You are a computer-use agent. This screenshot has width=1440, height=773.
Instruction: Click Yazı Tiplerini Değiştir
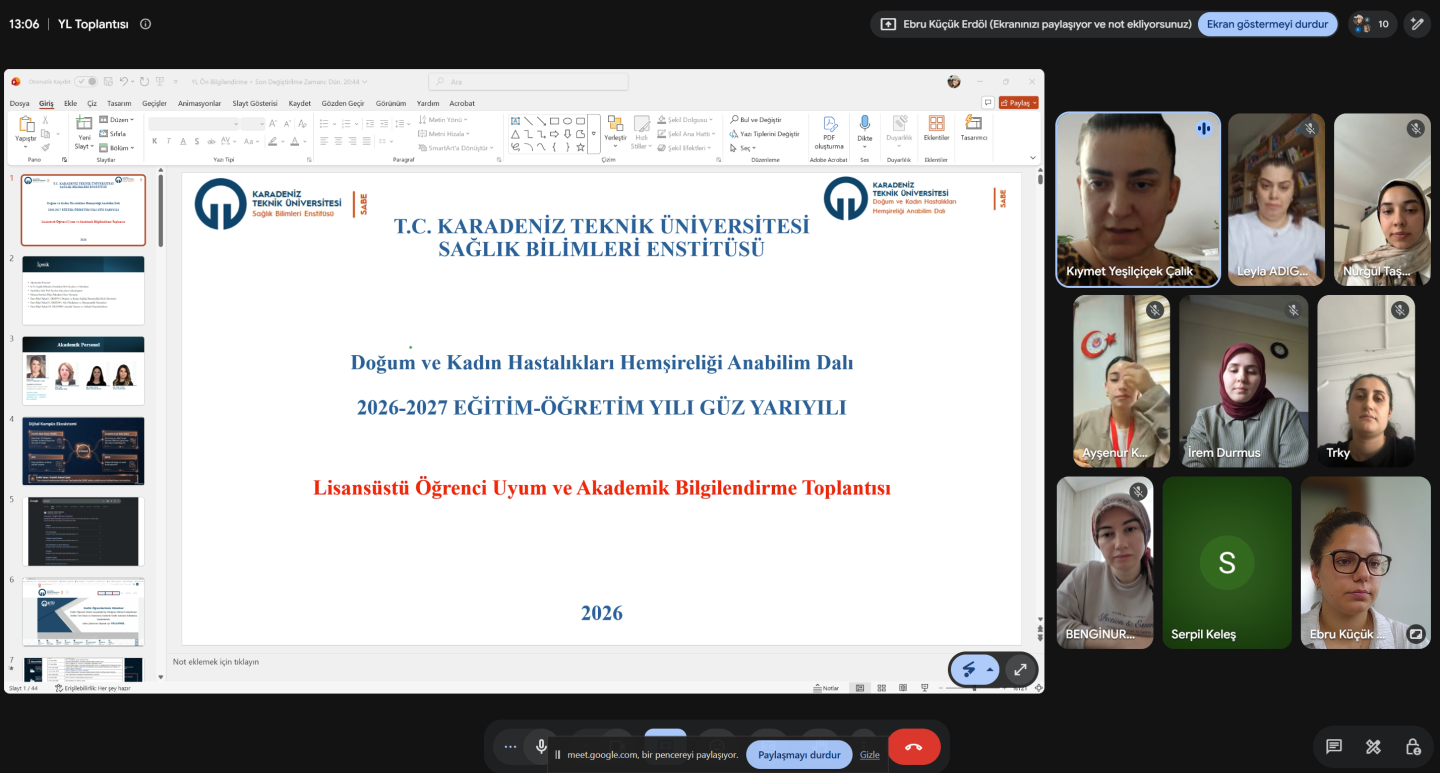pos(765,133)
